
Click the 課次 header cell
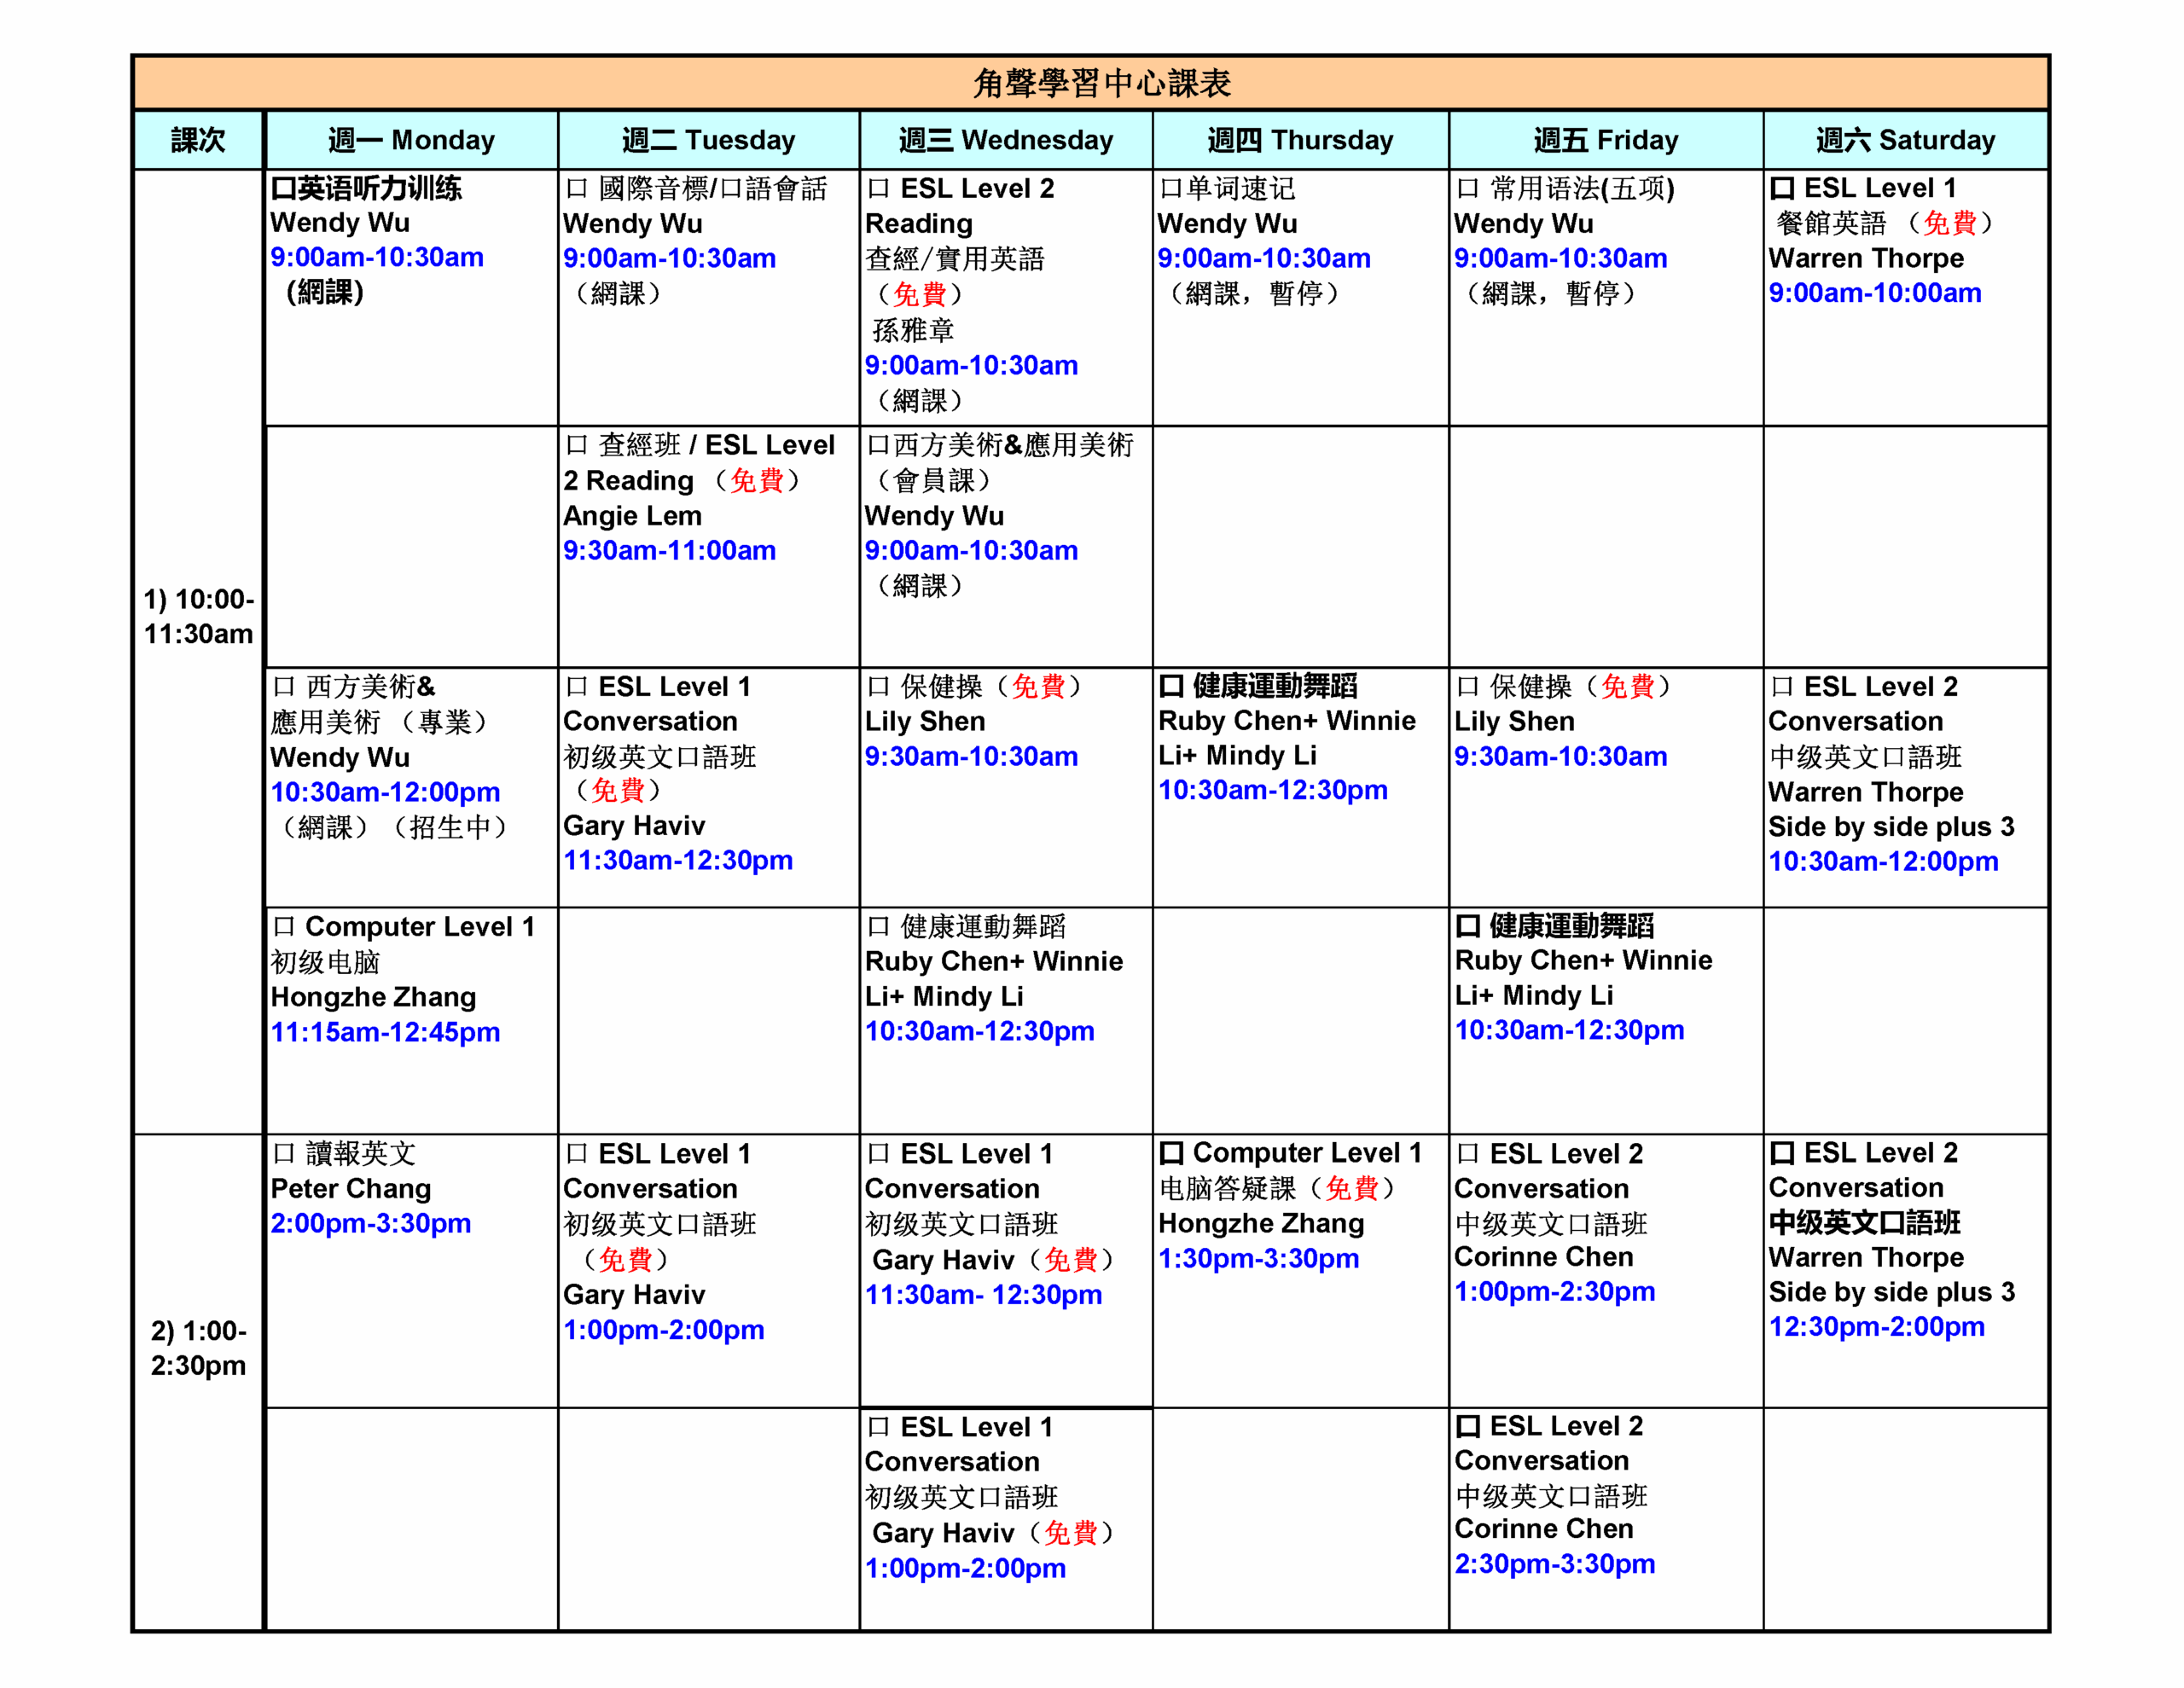(x=198, y=140)
